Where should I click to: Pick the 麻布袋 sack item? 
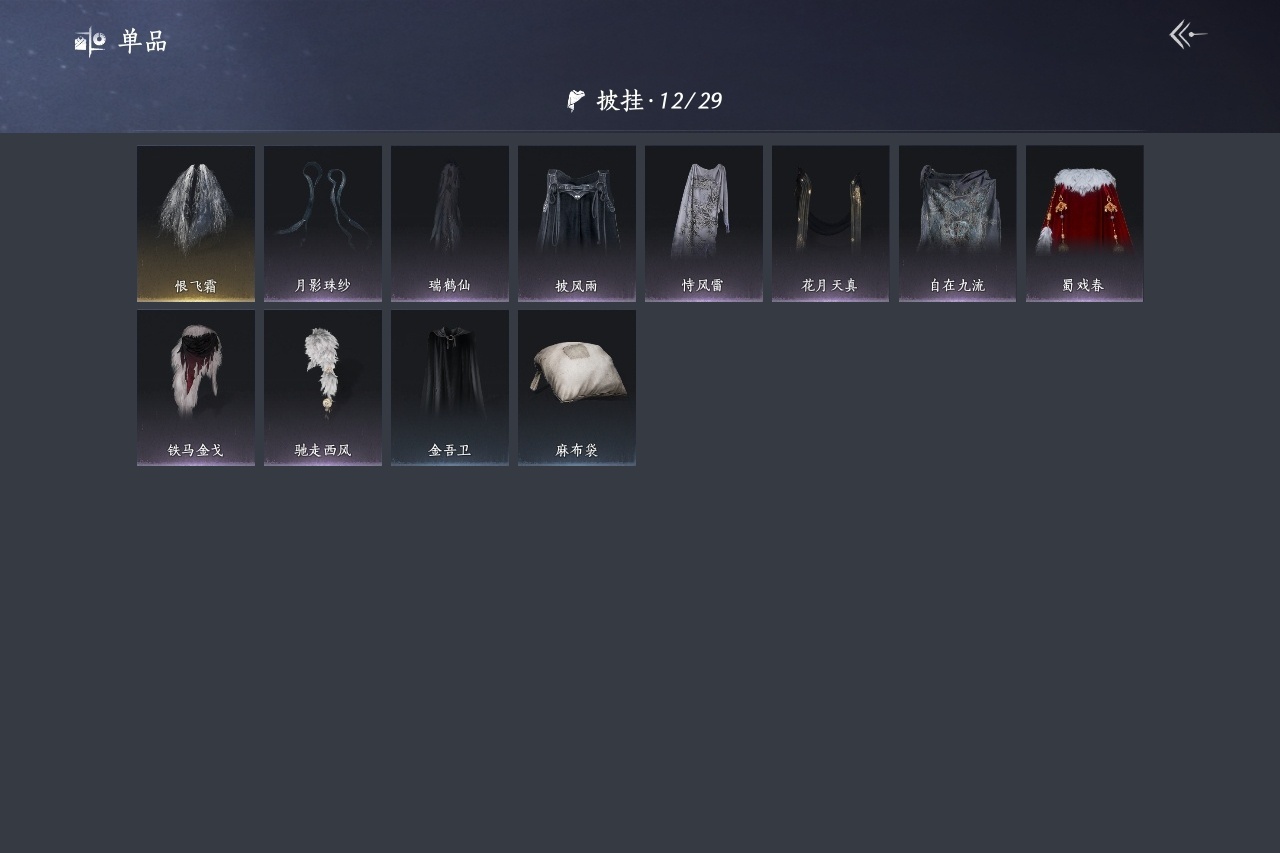[577, 388]
